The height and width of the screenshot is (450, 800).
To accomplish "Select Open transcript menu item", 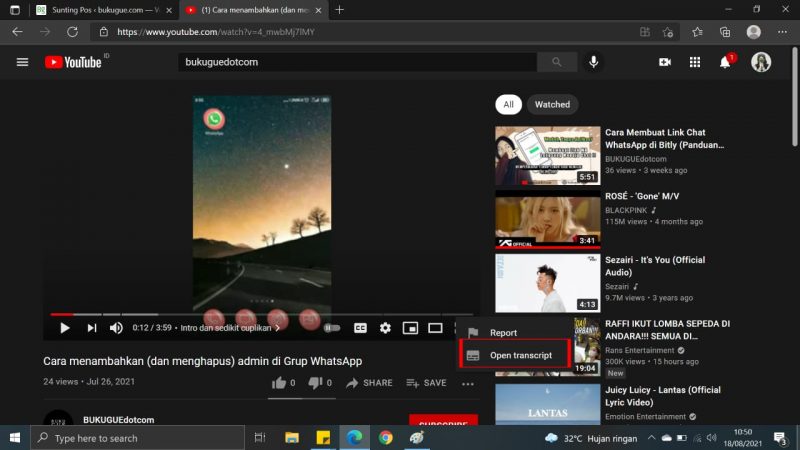I will (515, 355).
